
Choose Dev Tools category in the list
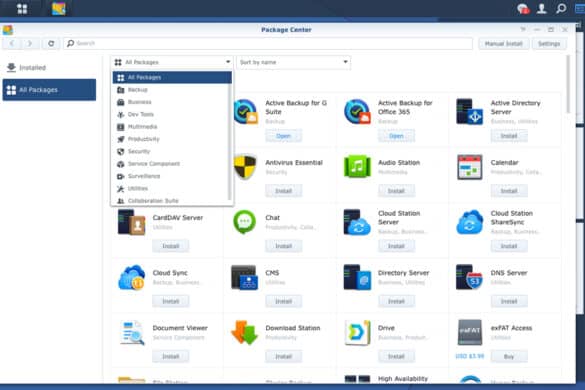pyautogui.click(x=172, y=114)
